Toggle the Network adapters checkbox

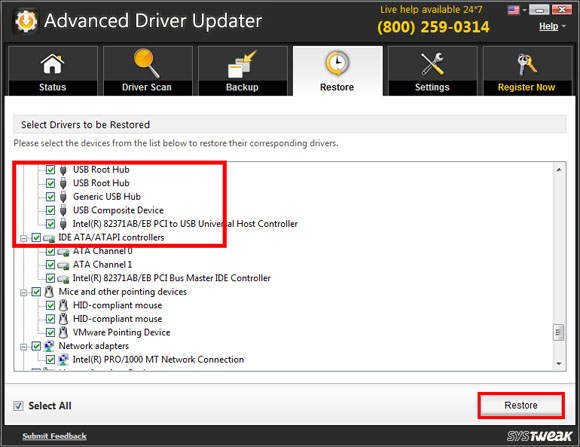[x=36, y=346]
